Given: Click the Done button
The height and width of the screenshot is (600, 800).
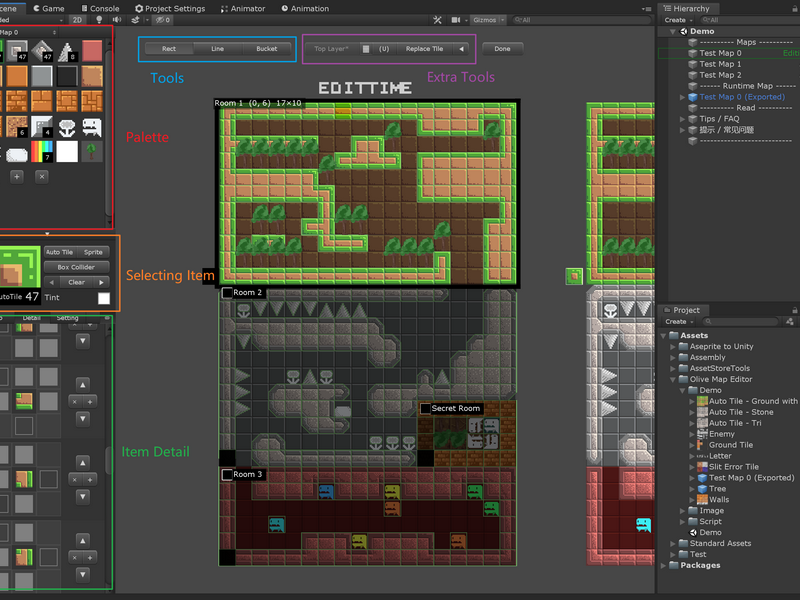Looking at the screenshot, I should click(x=502, y=49).
